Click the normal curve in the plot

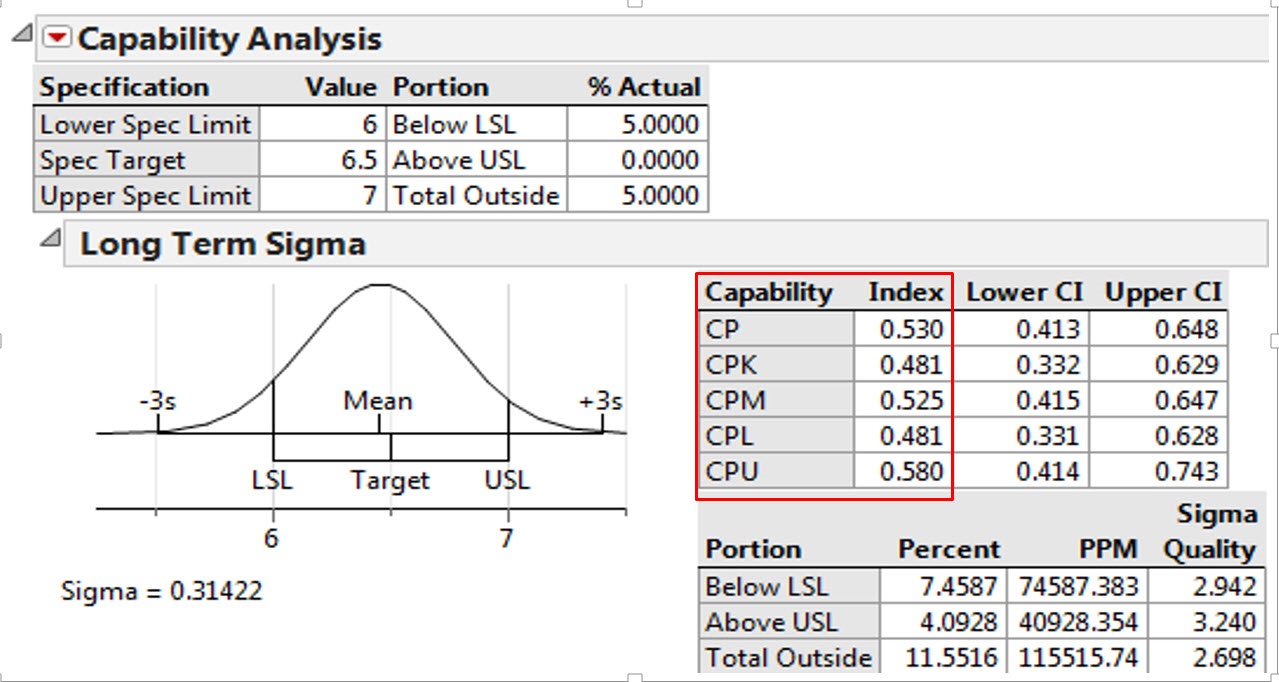pos(380,285)
